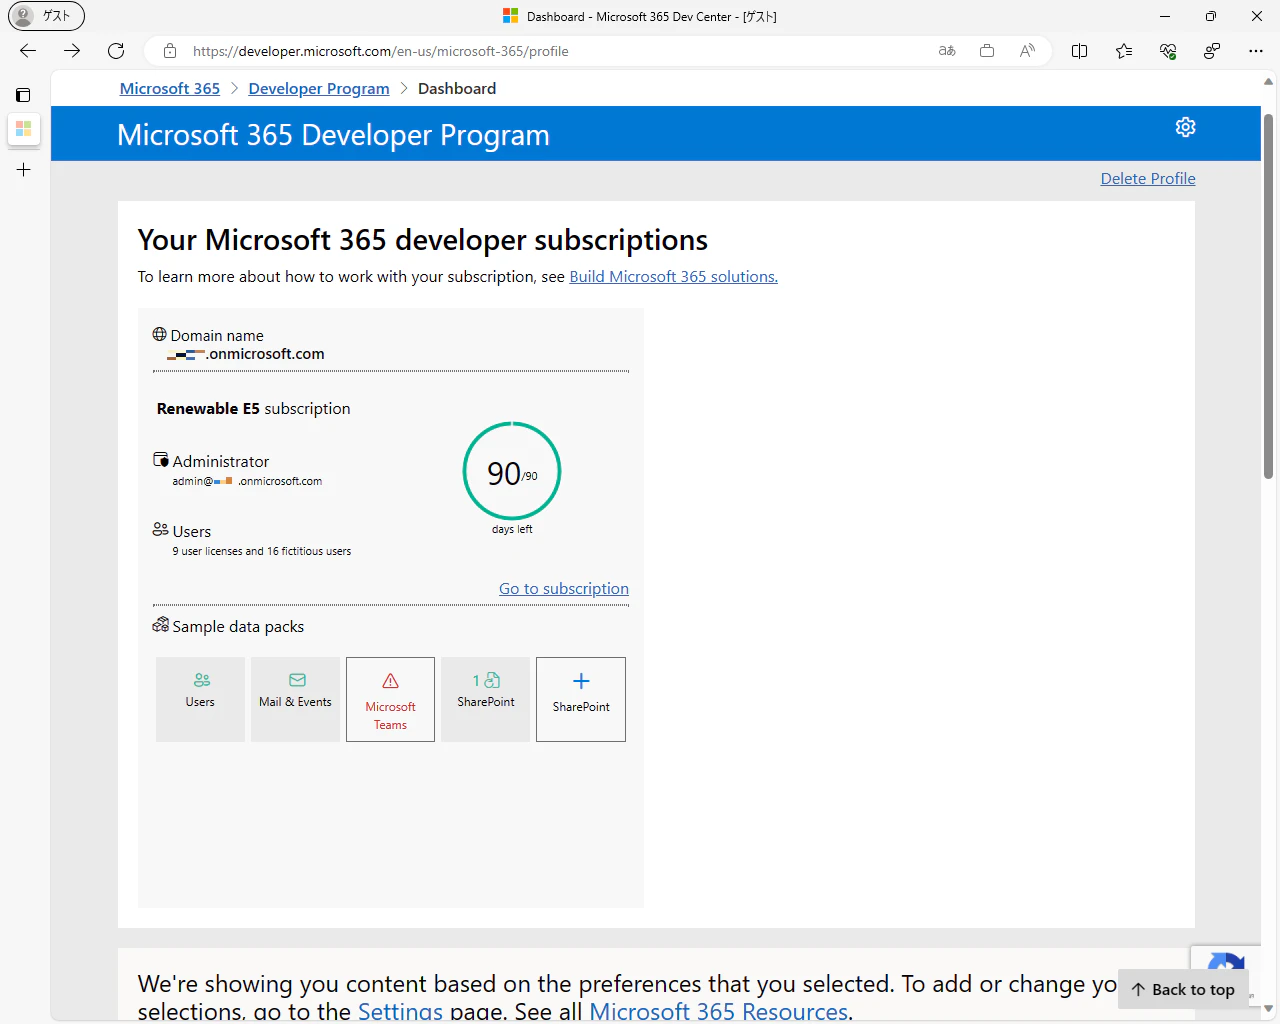The width and height of the screenshot is (1280, 1024).
Task: Start Read aloud from address bar
Action: (1027, 51)
